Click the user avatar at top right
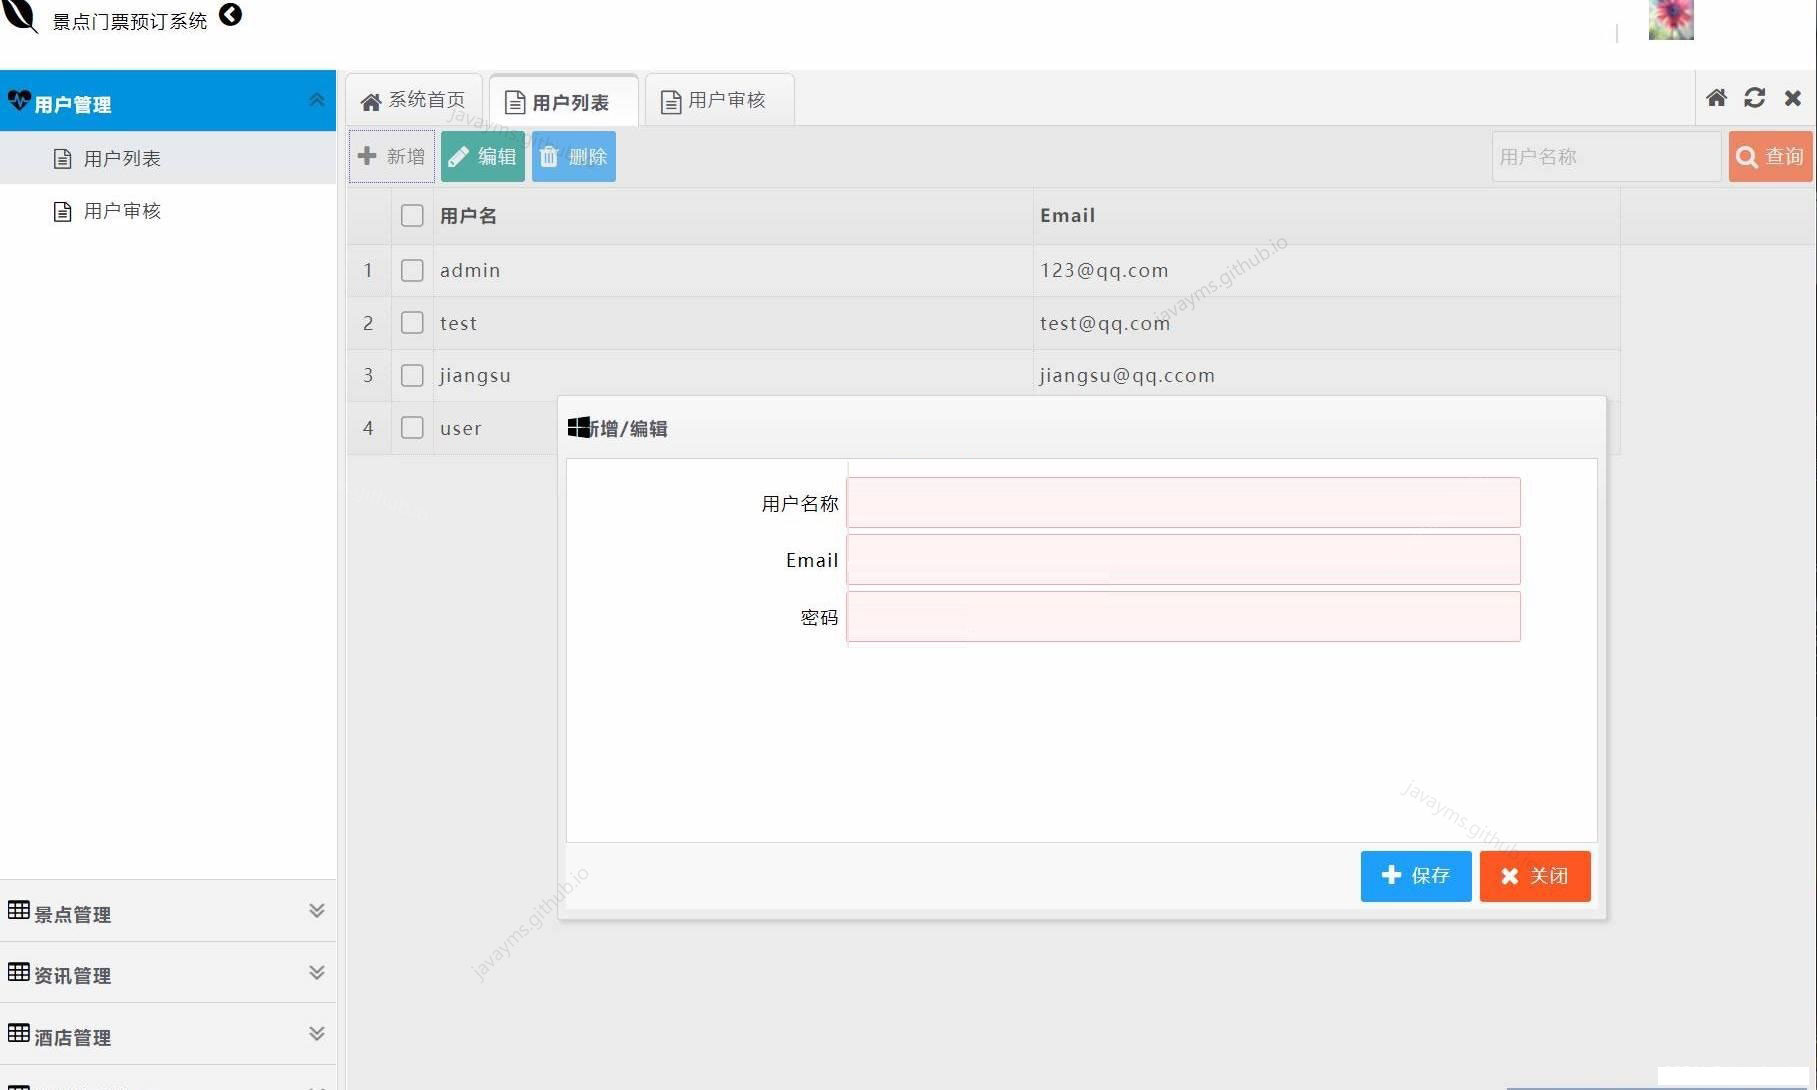The width and height of the screenshot is (1817, 1090). click(x=1669, y=20)
